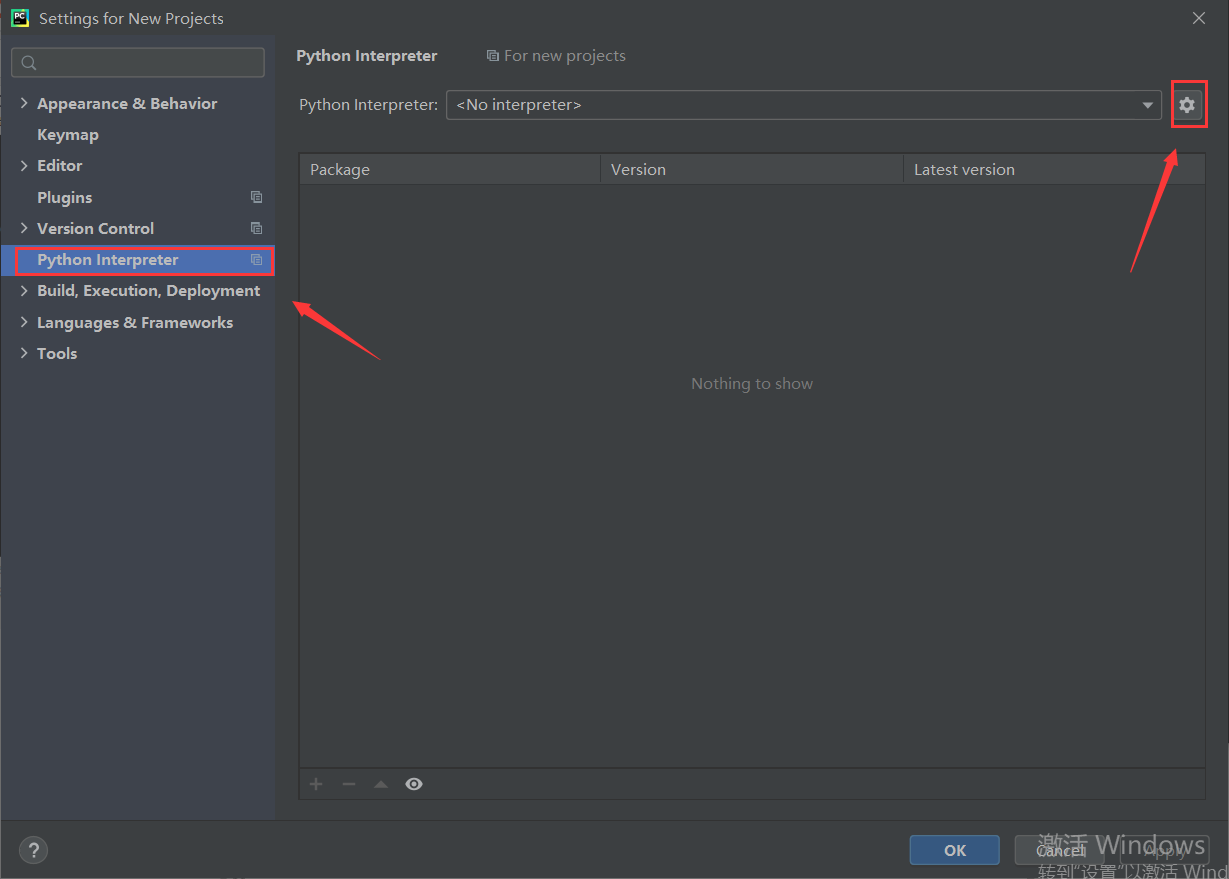Expand the Editor section

click(24, 165)
